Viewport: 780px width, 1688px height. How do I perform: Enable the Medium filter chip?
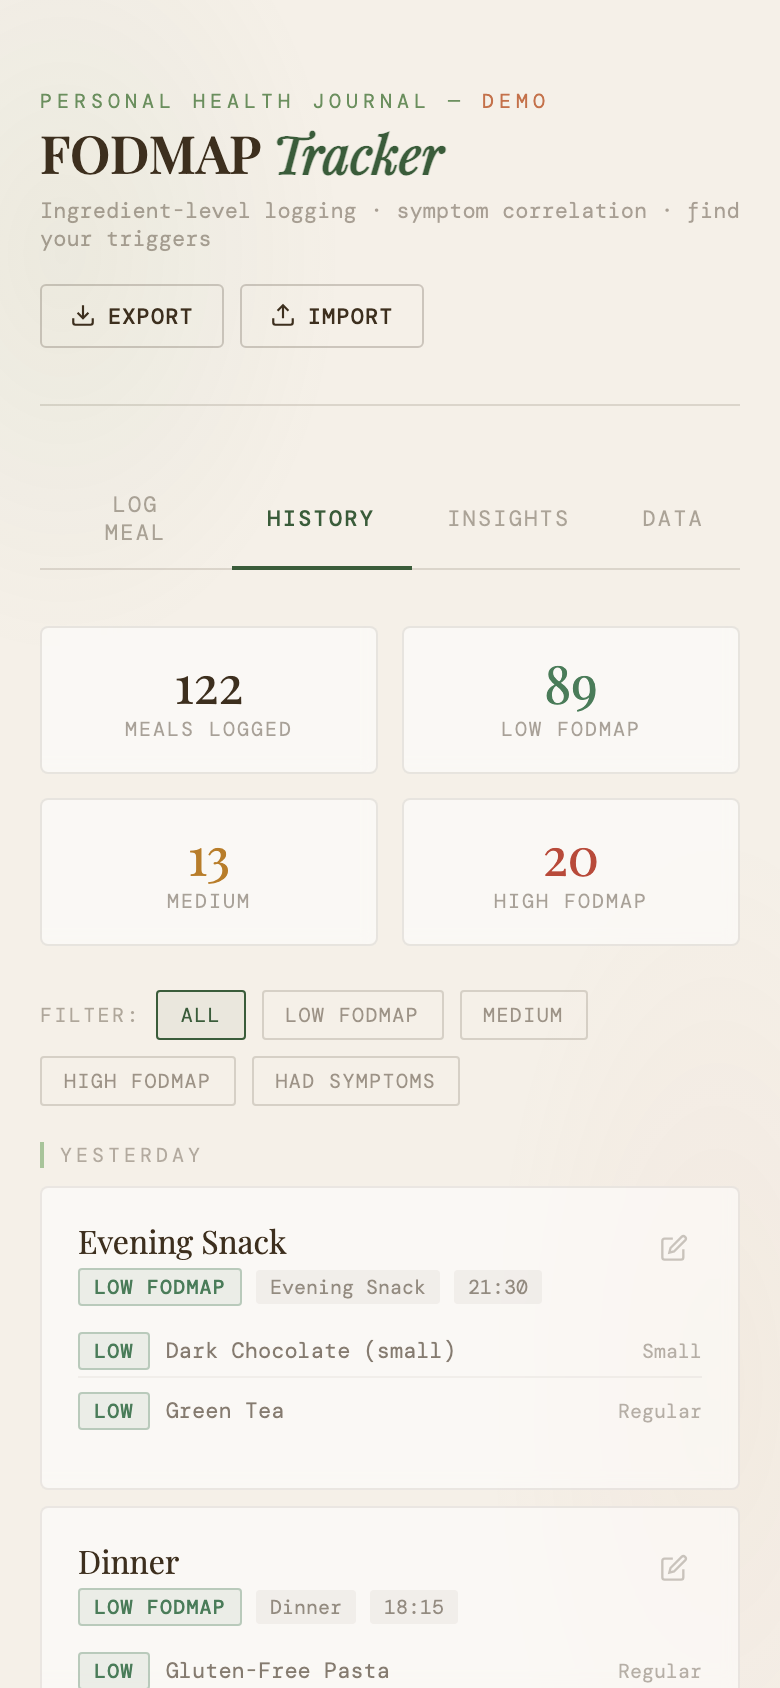click(x=523, y=1015)
